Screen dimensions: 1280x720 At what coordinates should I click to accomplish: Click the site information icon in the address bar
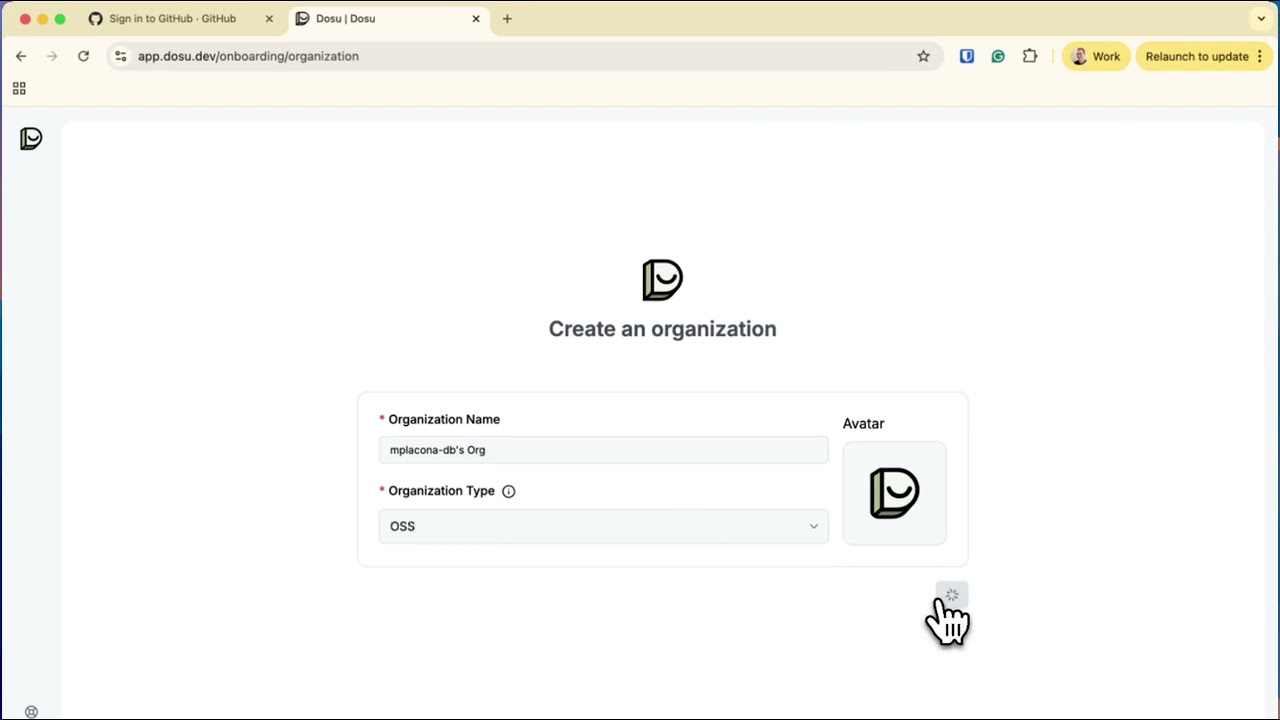point(120,56)
